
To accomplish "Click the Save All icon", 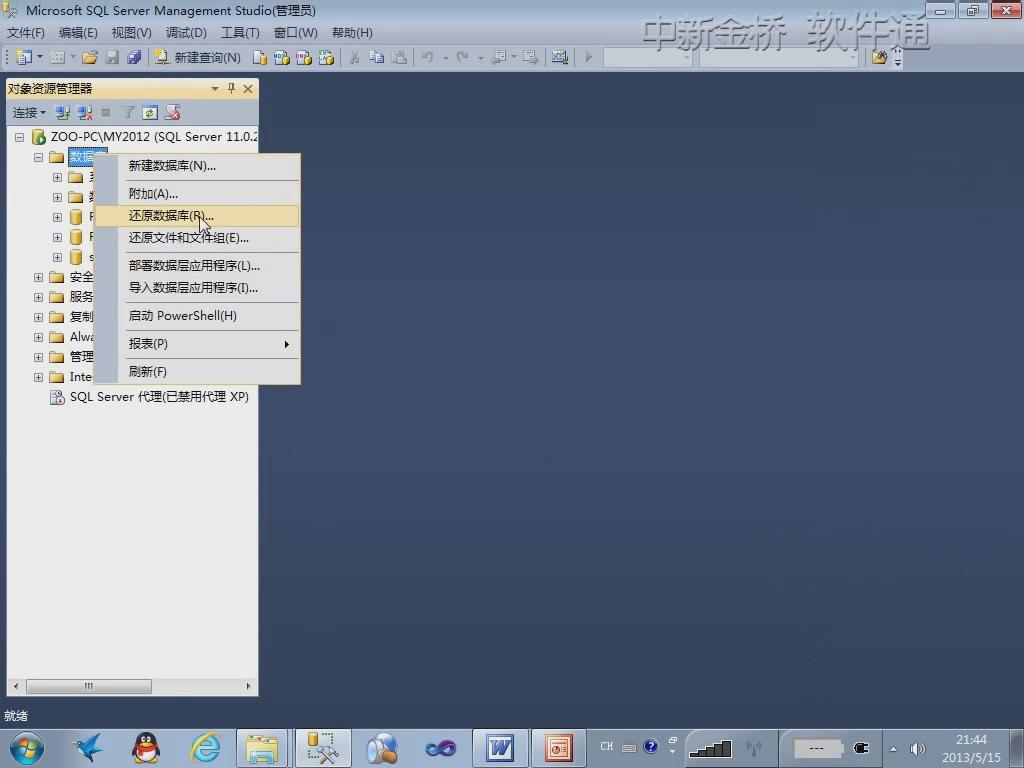I will point(135,57).
